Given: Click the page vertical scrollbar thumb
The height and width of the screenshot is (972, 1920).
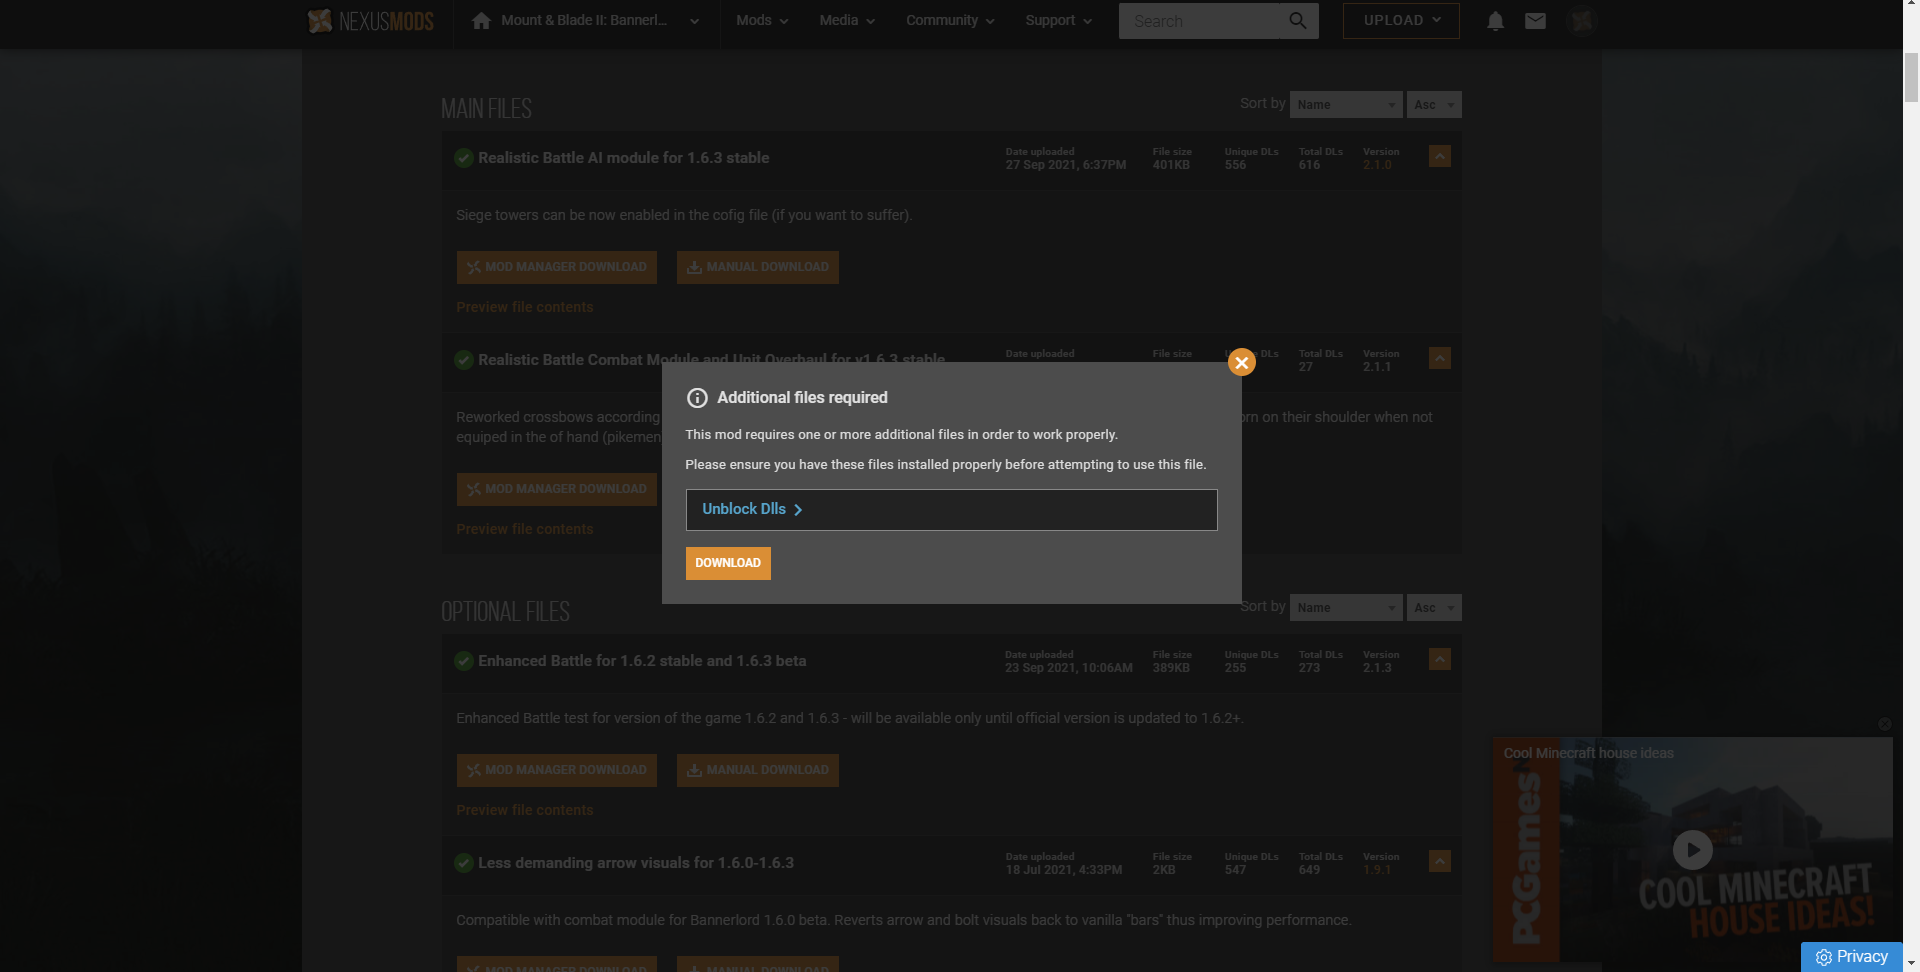Looking at the screenshot, I should (x=1911, y=76).
